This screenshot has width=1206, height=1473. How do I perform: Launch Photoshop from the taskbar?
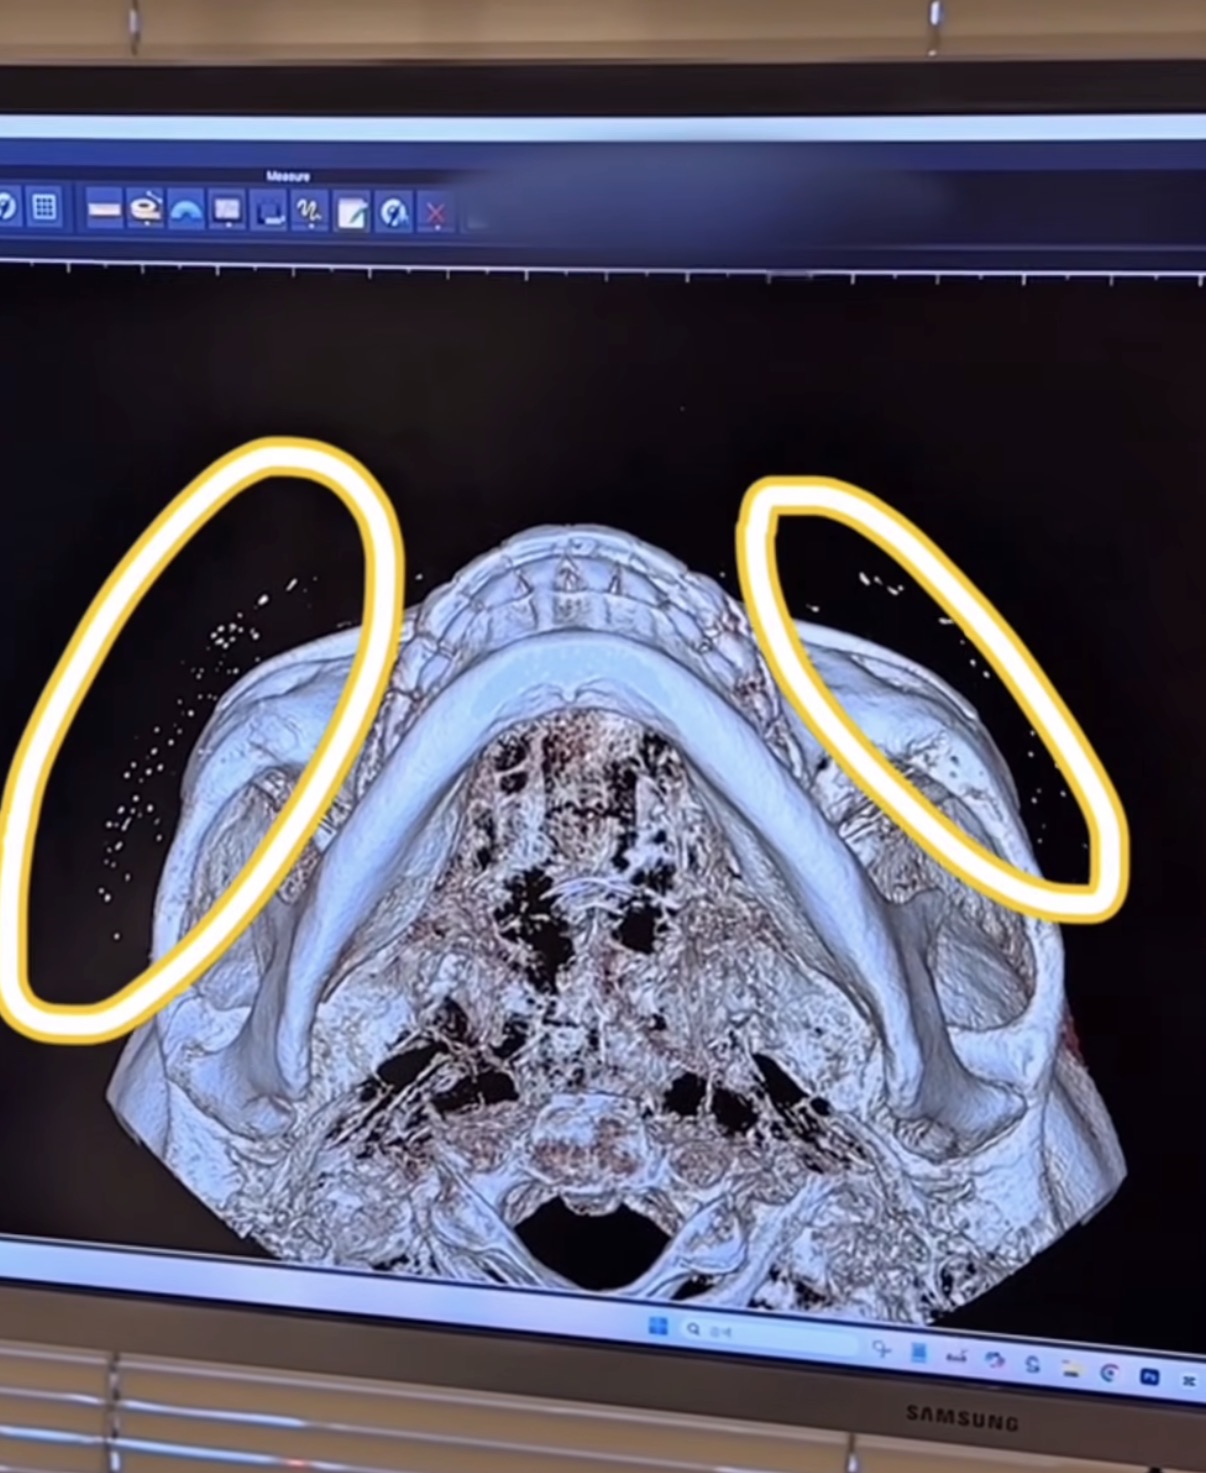[x=1149, y=1377]
